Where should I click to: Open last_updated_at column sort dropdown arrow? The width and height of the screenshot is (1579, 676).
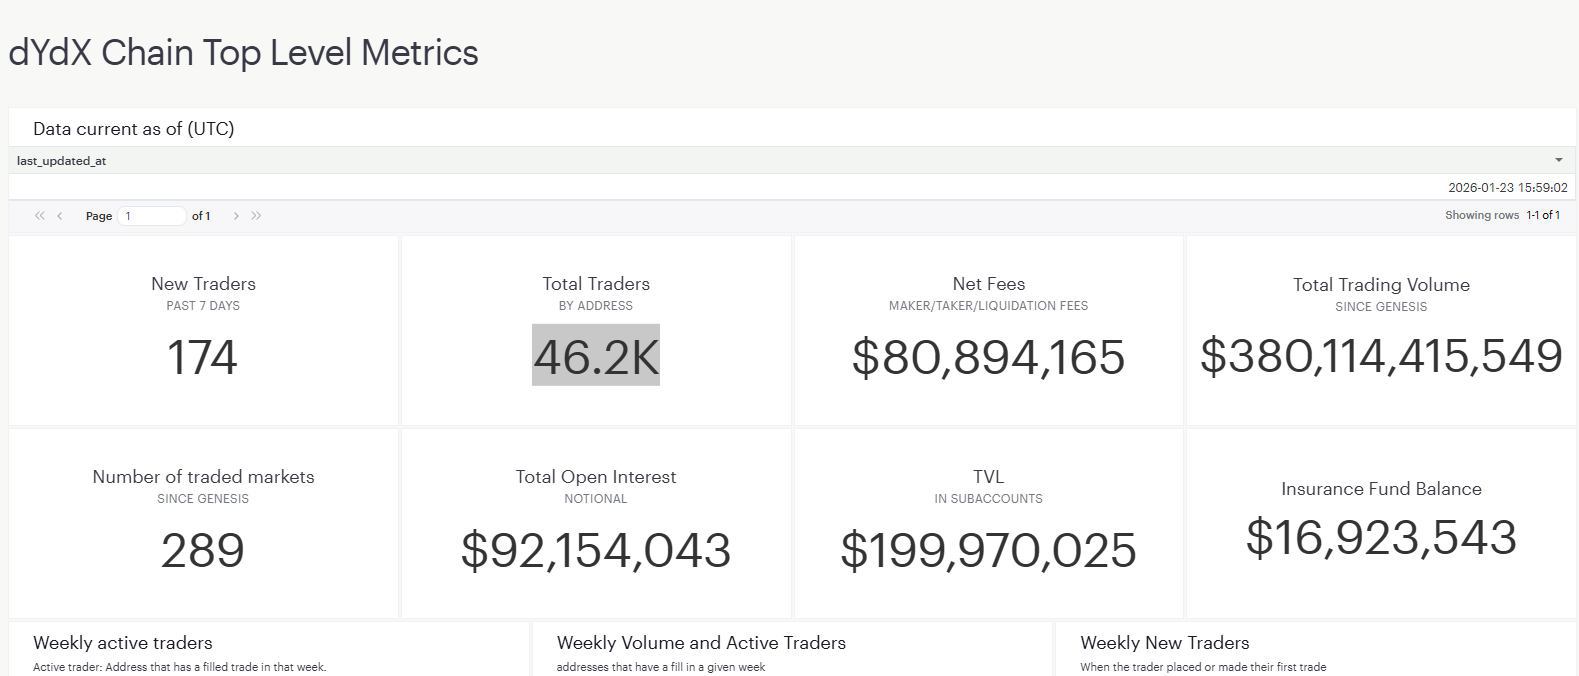pos(1559,160)
